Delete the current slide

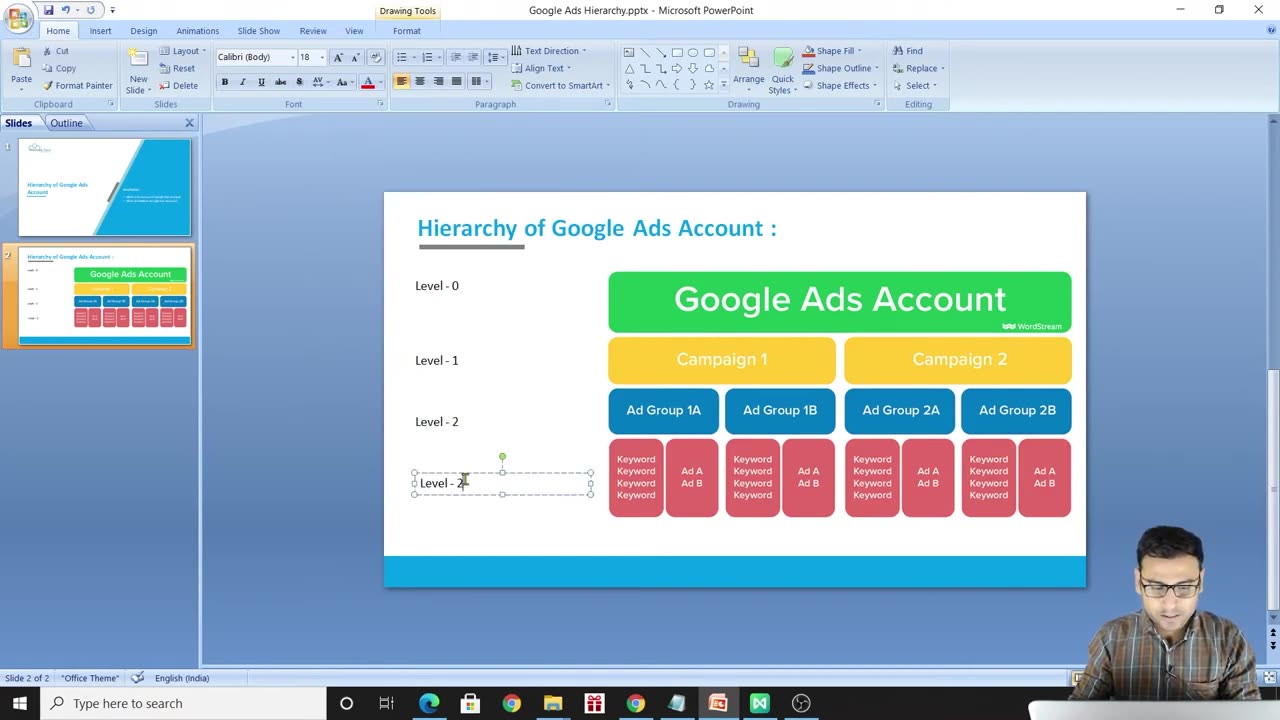(178, 85)
